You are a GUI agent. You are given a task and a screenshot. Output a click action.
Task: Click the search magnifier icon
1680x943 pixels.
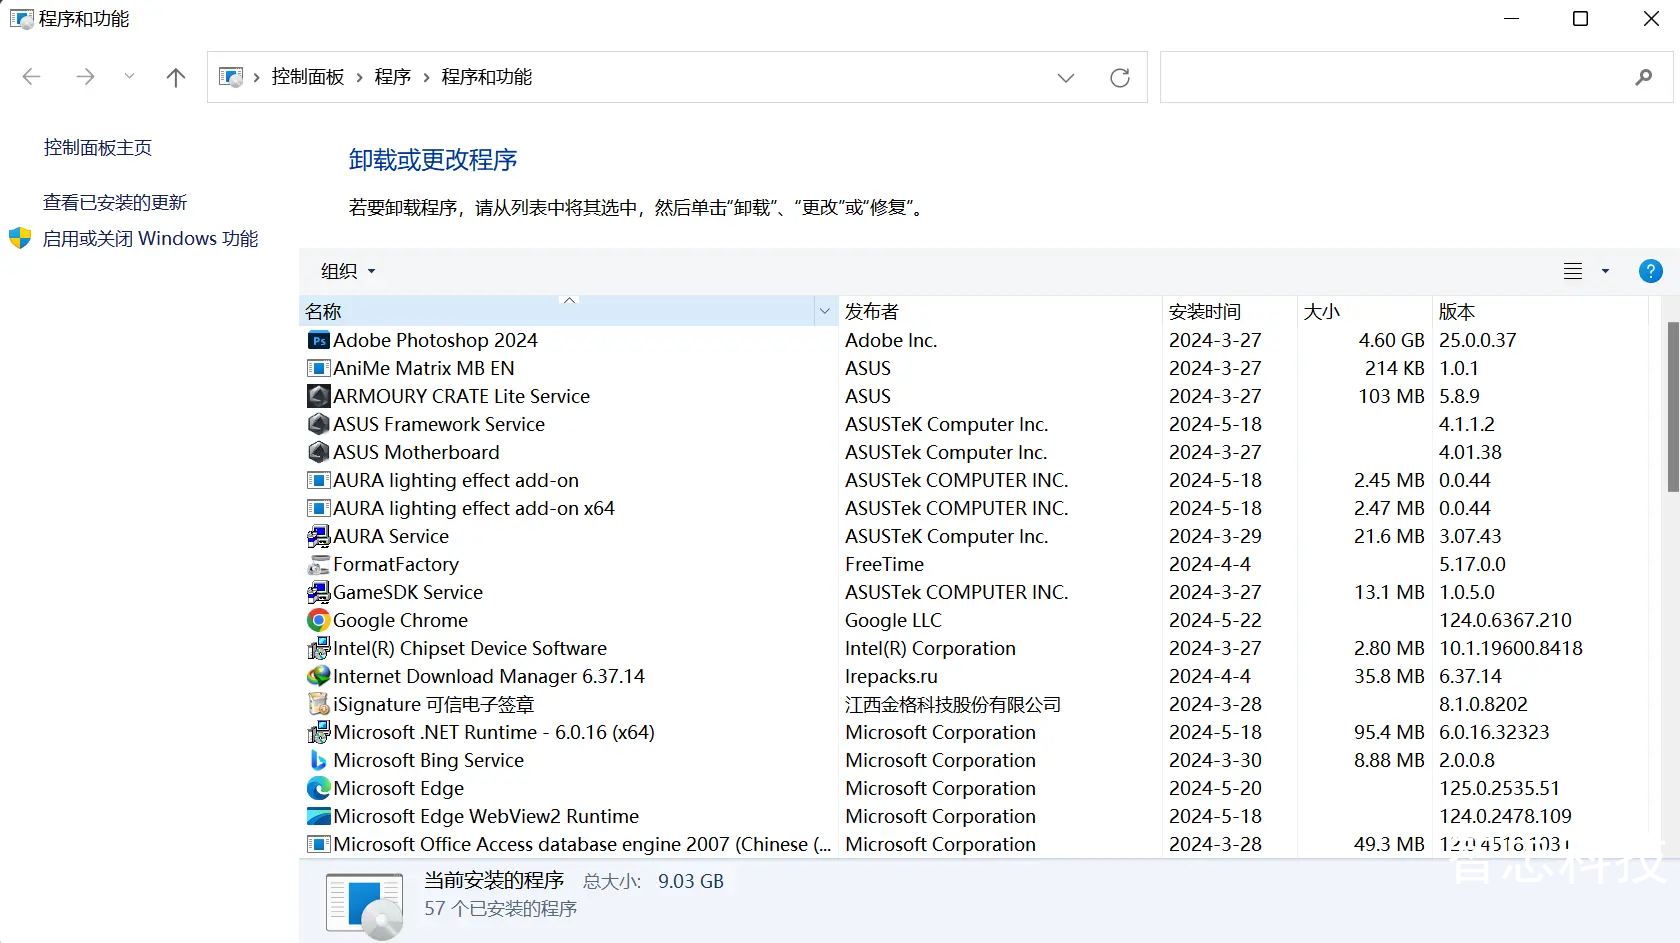1643,77
